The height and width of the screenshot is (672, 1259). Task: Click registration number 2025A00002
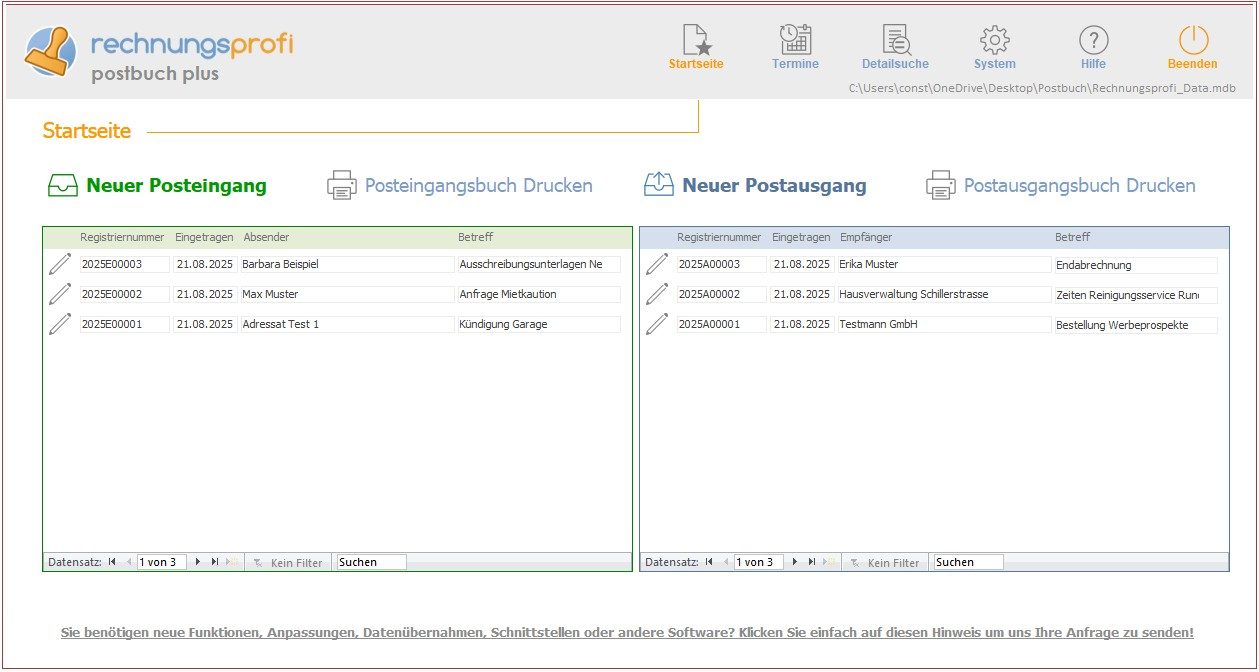pyautogui.click(x=722, y=294)
